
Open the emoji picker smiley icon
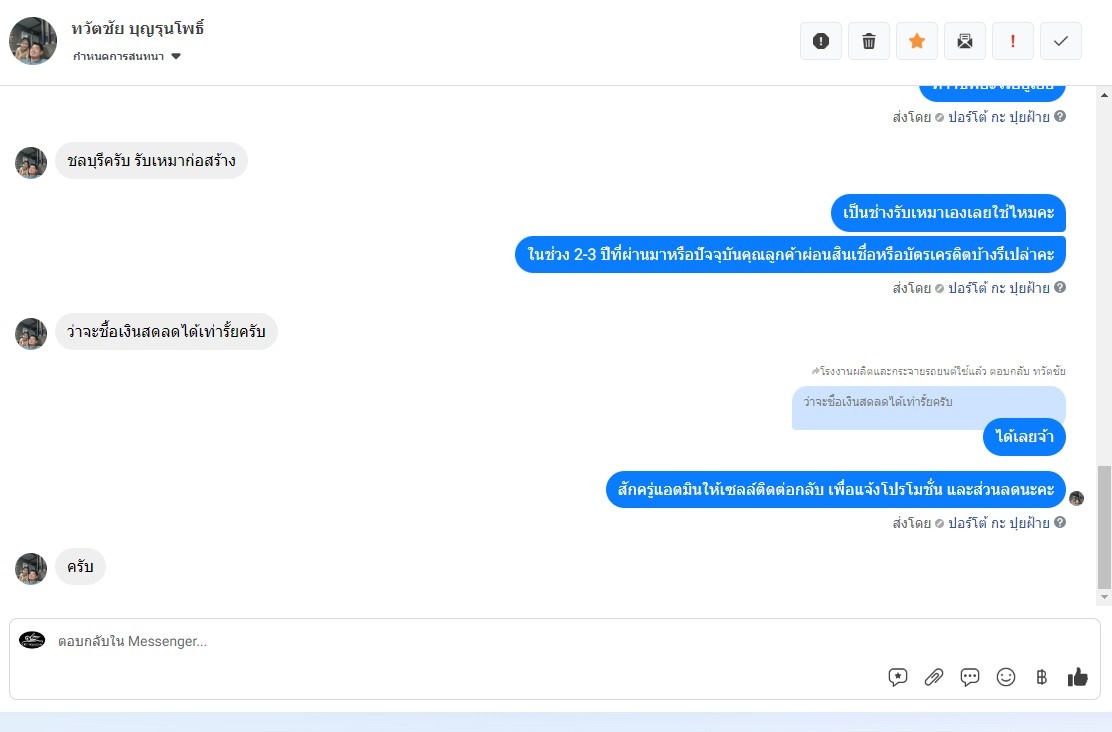(x=1006, y=677)
